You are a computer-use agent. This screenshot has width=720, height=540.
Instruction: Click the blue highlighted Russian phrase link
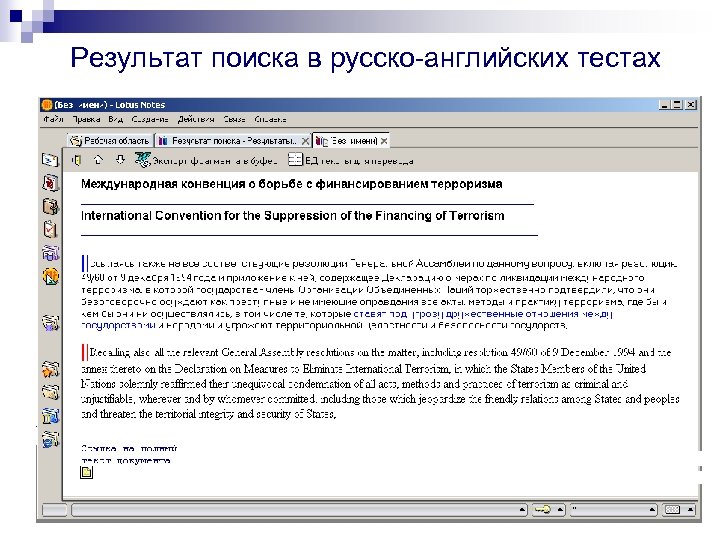point(346,320)
